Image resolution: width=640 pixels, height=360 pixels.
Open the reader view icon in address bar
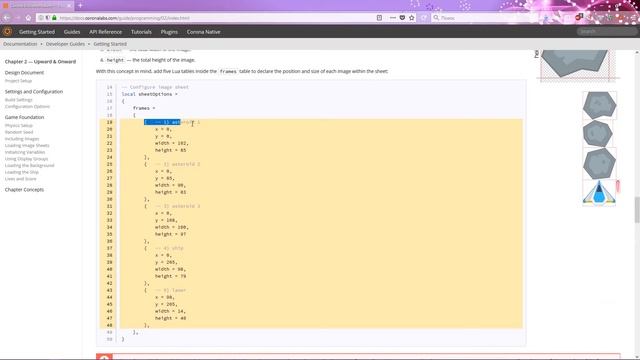[x=379, y=18]
